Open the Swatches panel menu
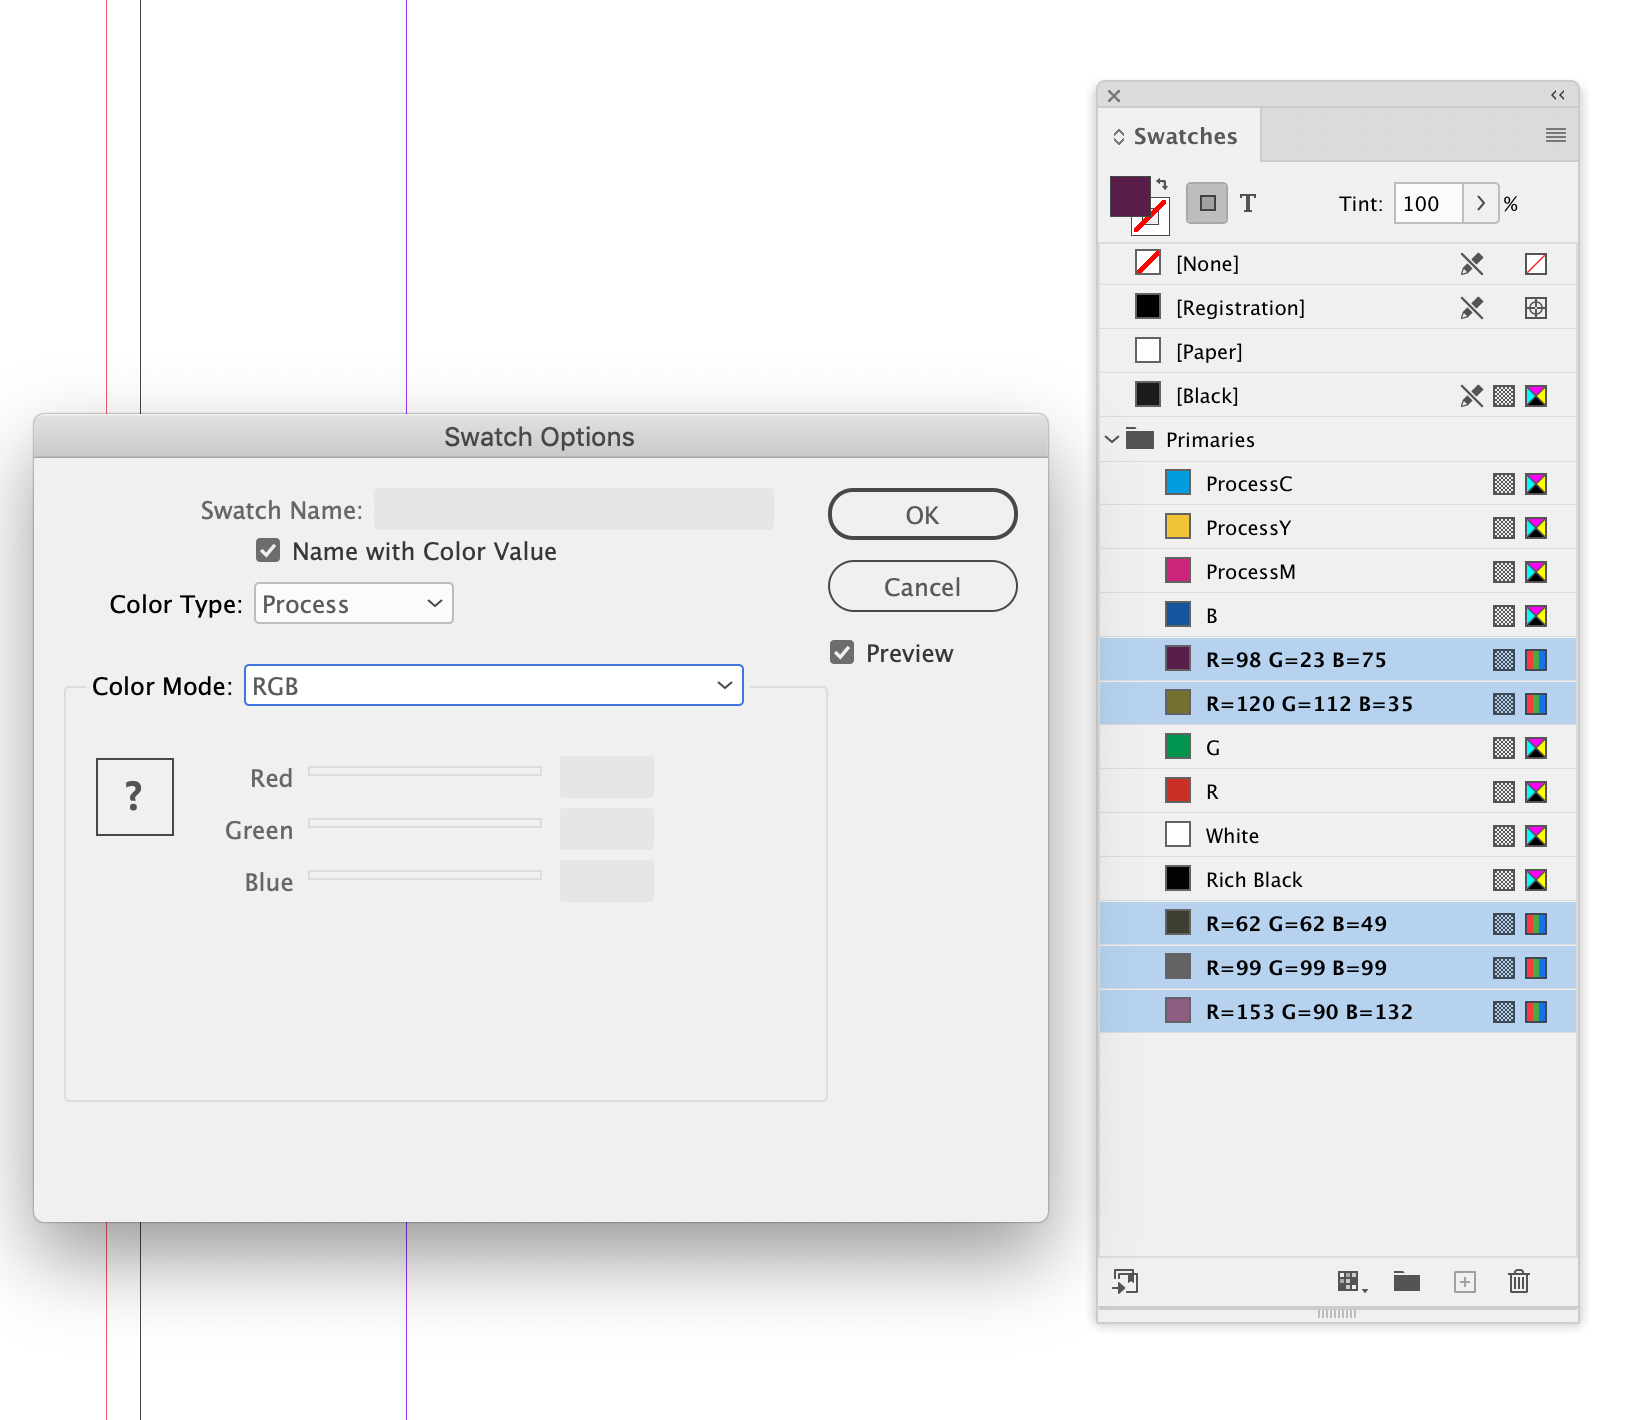The width and height of the screenshot is (1638, 1420). click(x=1556, y=135)
